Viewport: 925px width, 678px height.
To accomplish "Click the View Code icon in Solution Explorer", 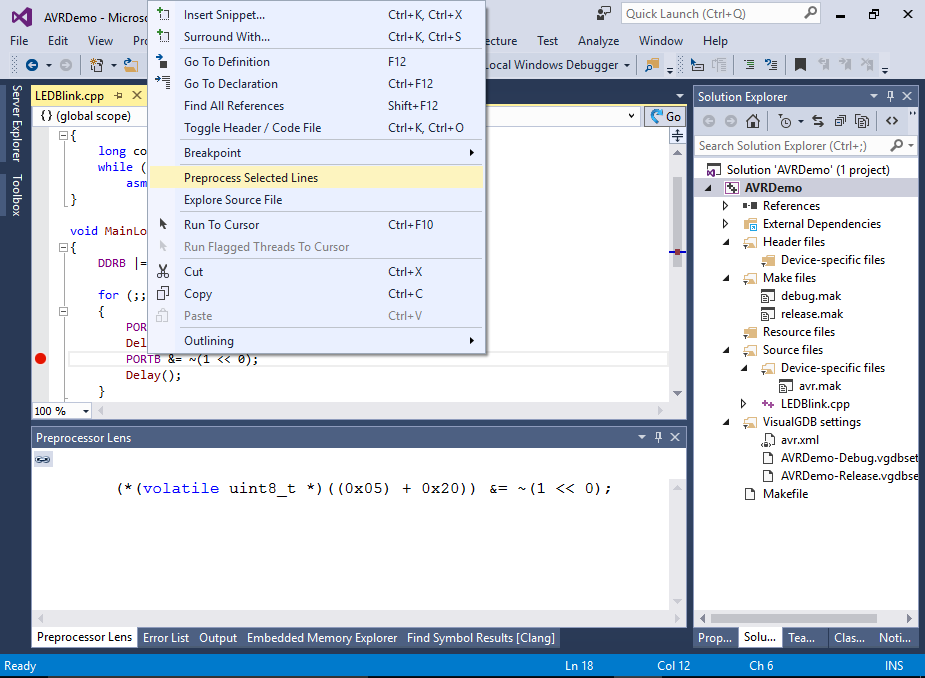I will pos(891,121).
